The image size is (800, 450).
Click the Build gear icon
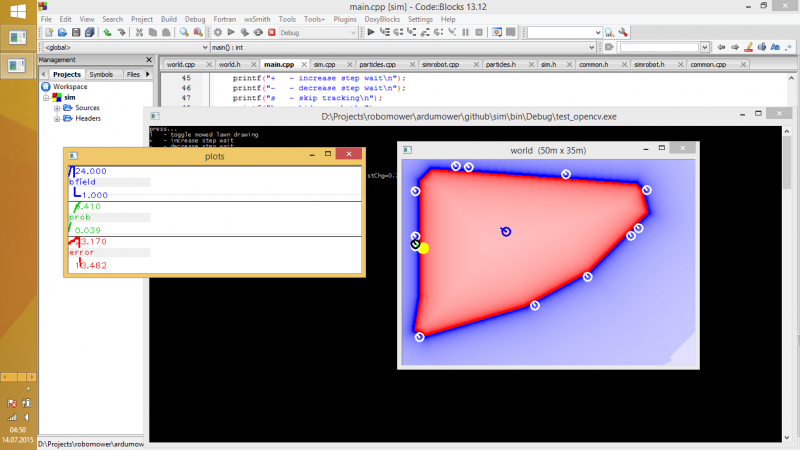click(x=218, y=33)
